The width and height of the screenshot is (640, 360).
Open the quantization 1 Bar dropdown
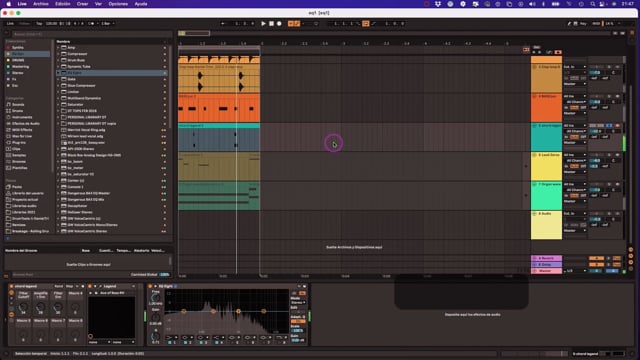(x=107, y=24)
